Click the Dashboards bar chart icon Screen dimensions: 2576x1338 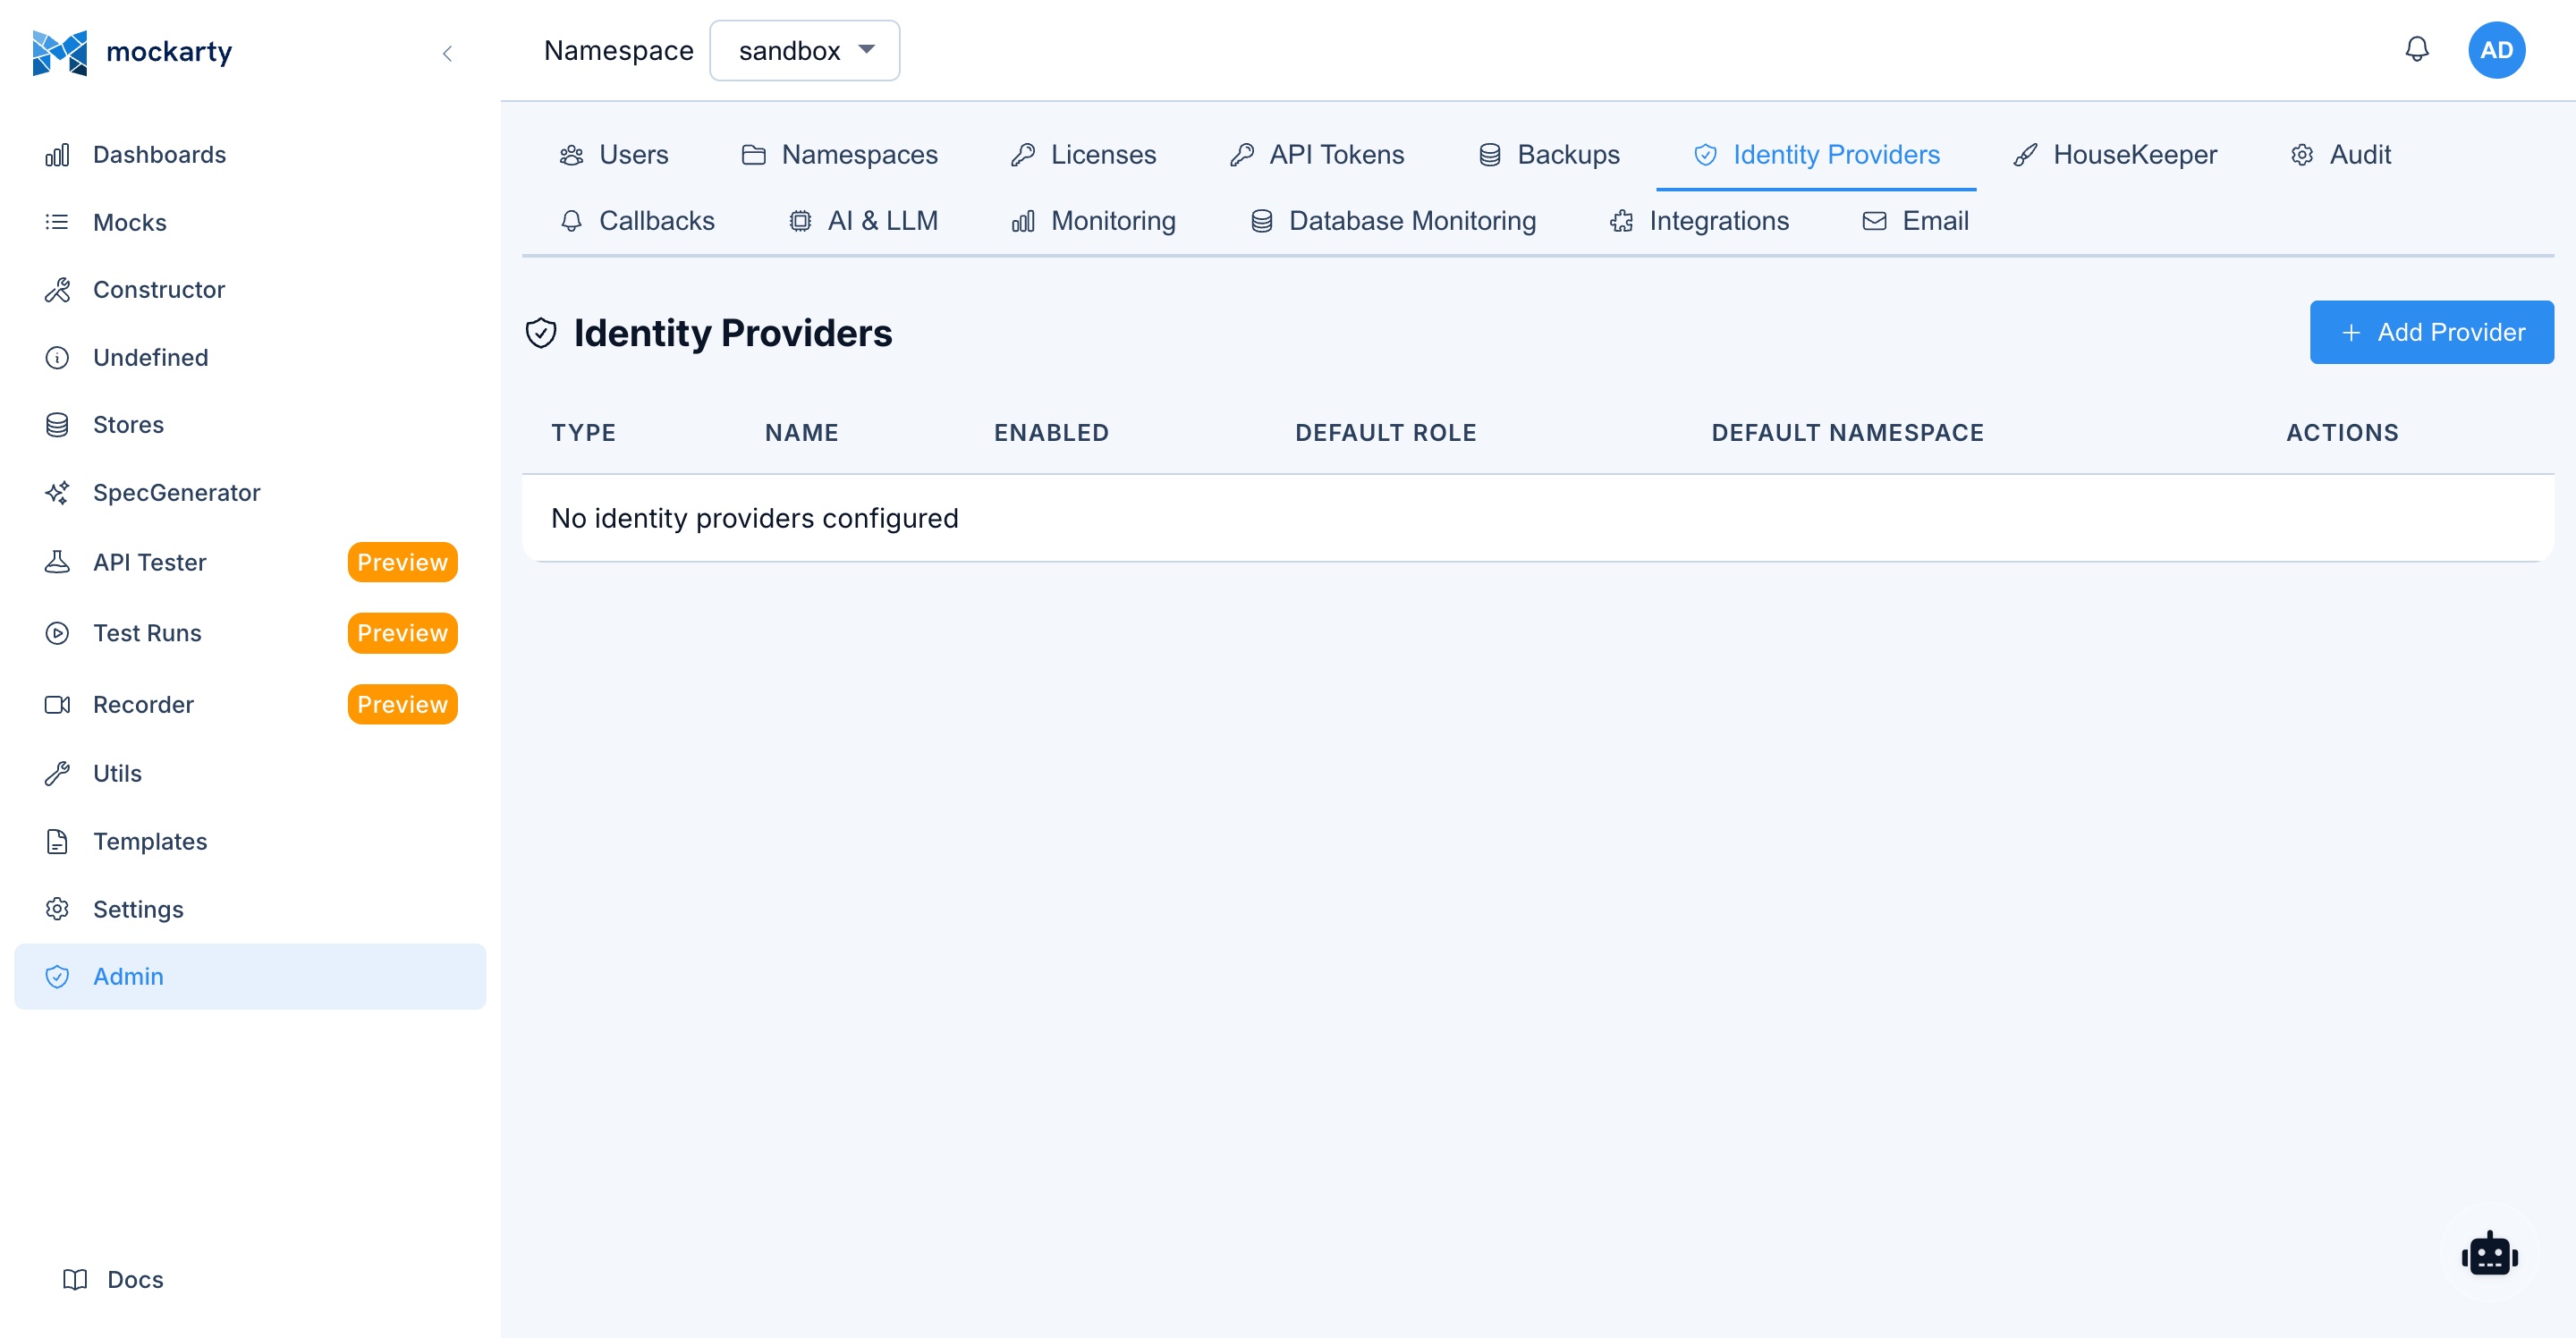(x=57, y=155)
